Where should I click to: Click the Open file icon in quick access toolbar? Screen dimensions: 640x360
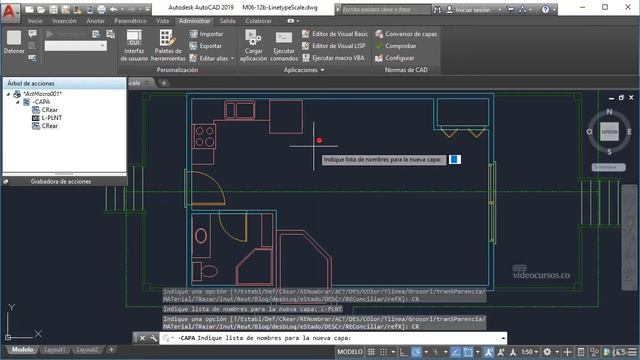coord(41,9)
